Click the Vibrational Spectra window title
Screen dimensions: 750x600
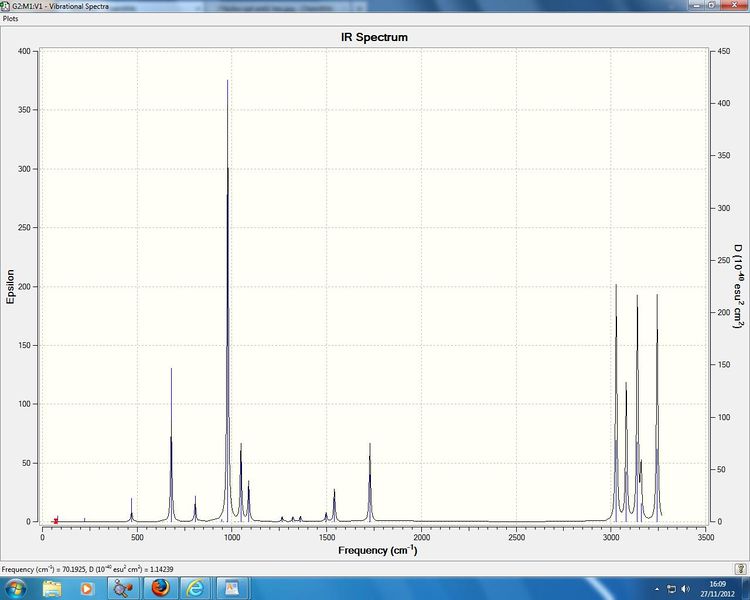(60, 6)
